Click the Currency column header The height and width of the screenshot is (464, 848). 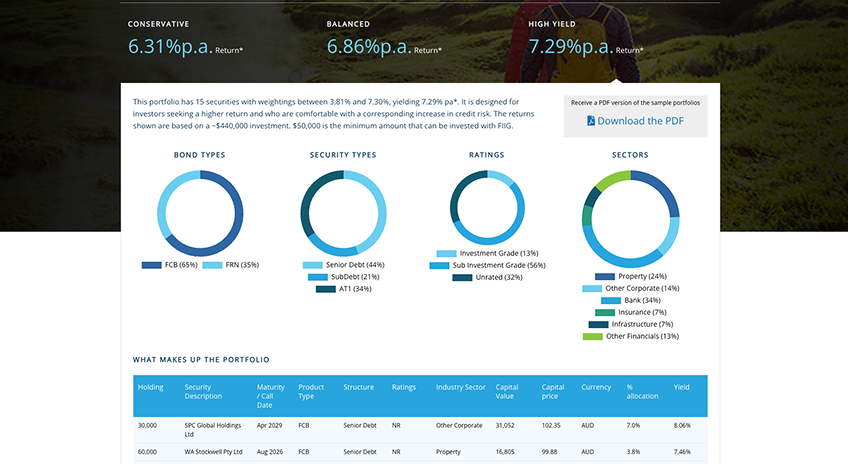[x=596, y=387]
